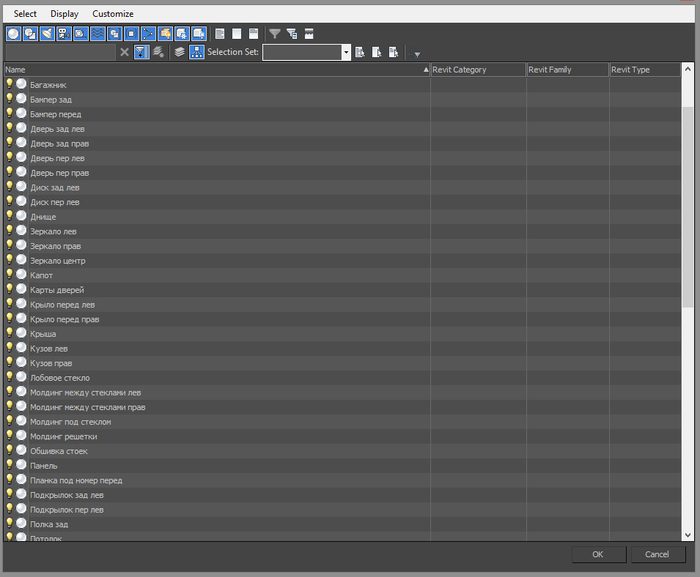
Task: Toggle light bulb visibility for Крыша
Action: tap(9, 333)
